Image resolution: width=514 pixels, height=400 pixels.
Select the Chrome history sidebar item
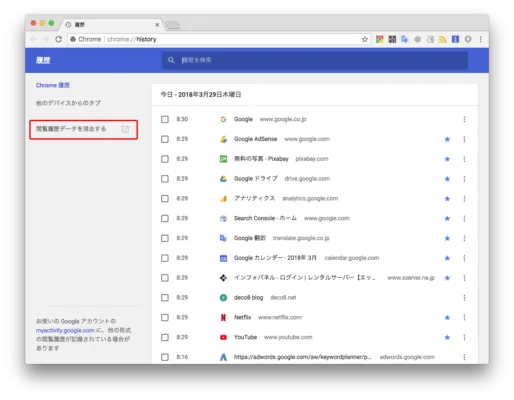[x=53, y=85]
